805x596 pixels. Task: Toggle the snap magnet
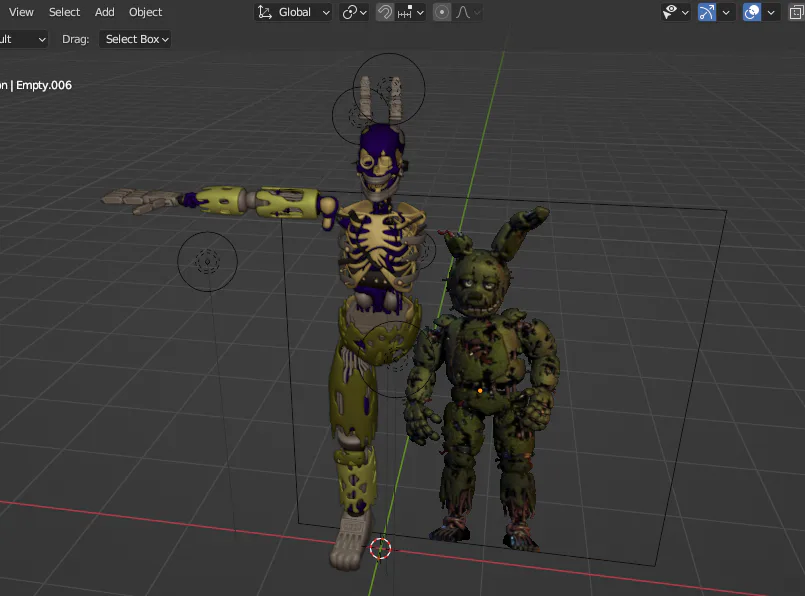385,12
